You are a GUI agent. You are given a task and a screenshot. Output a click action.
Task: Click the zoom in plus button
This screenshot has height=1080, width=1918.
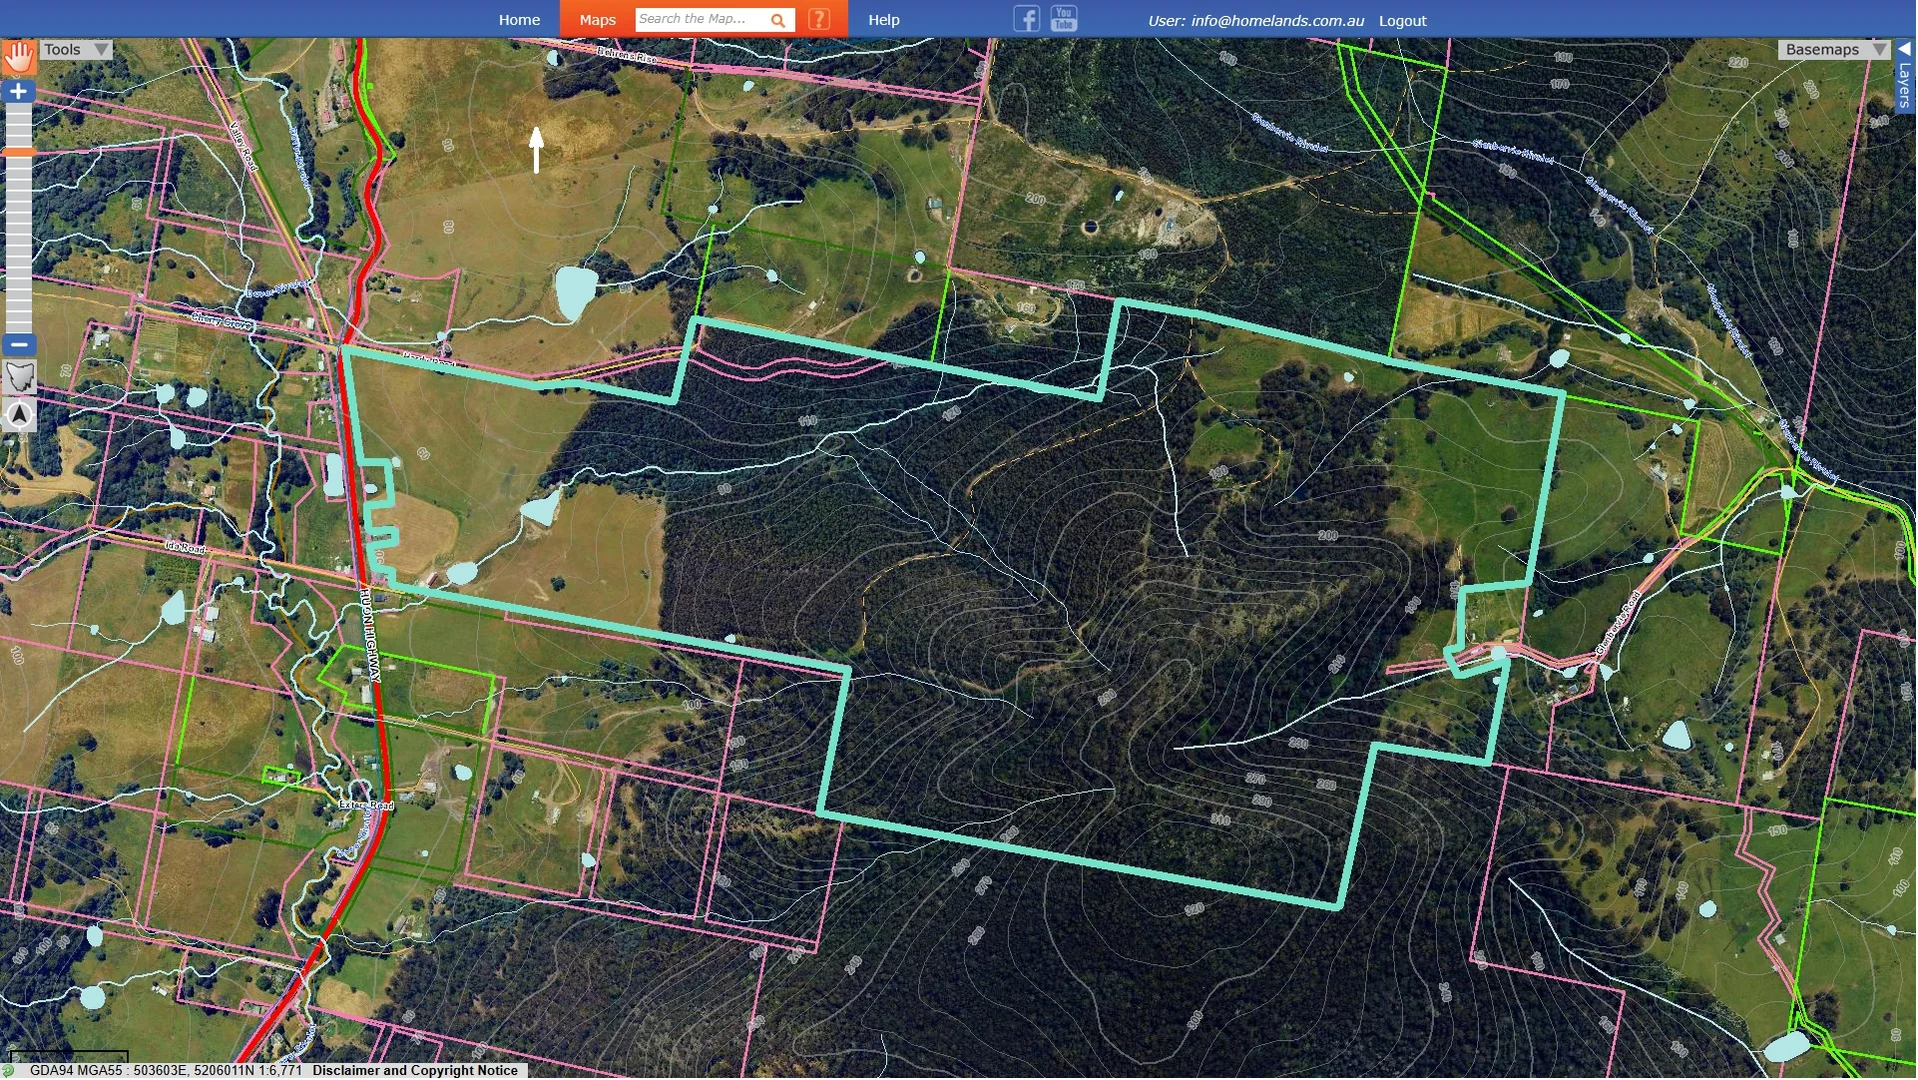pos(18,90)
